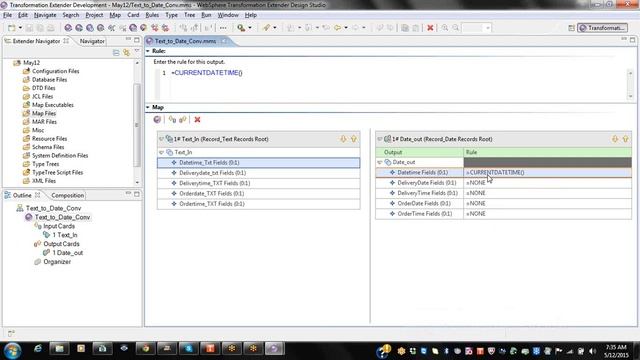Click the red X delete icon in main toolbar
Screen dimensions: 640x360
430,28
